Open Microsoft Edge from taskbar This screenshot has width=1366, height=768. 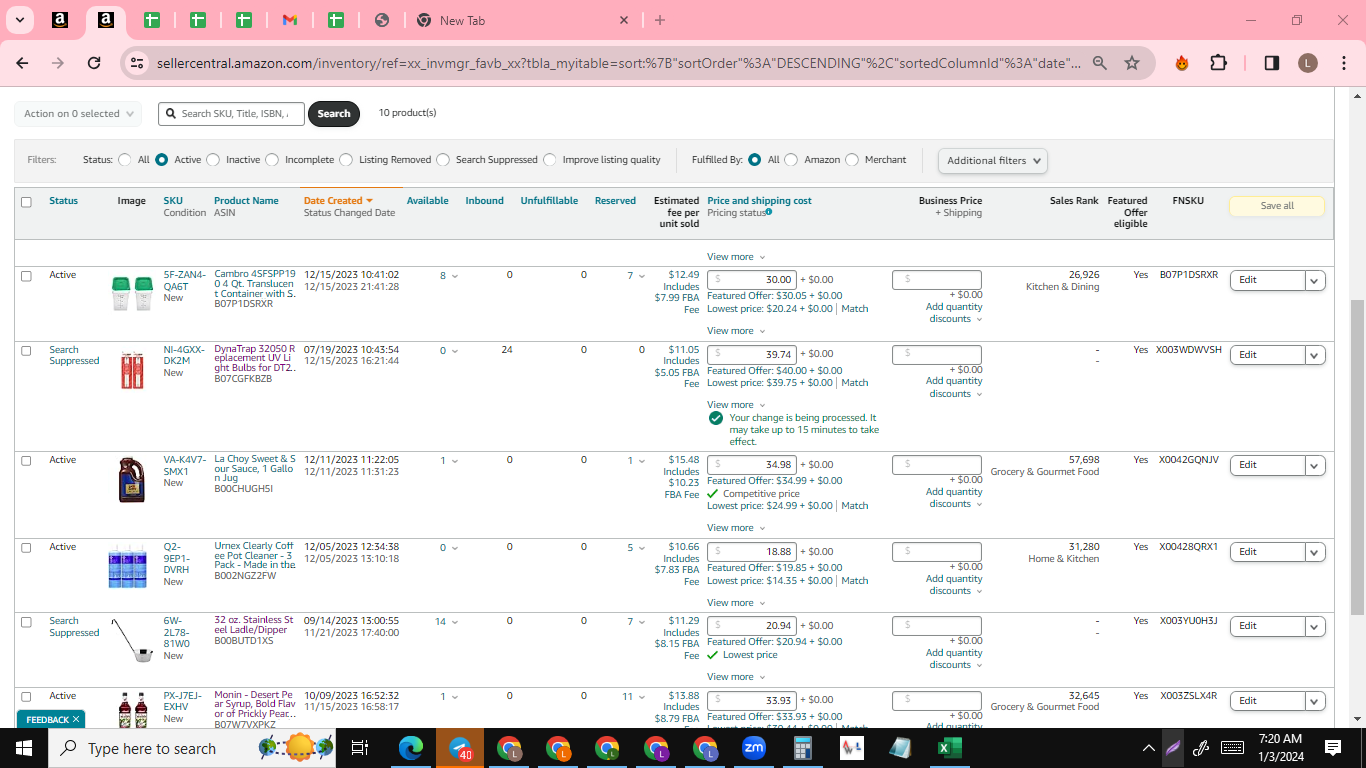click(411, 748)
